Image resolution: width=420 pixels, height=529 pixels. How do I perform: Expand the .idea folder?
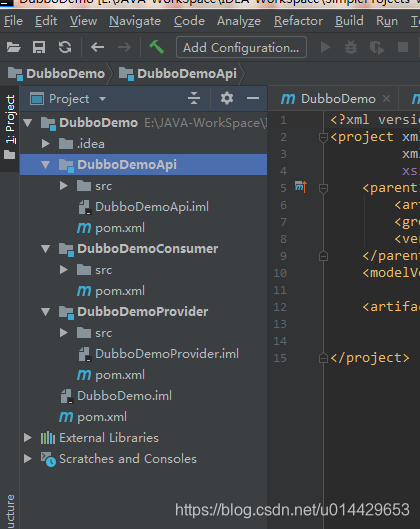coord(46,144)
